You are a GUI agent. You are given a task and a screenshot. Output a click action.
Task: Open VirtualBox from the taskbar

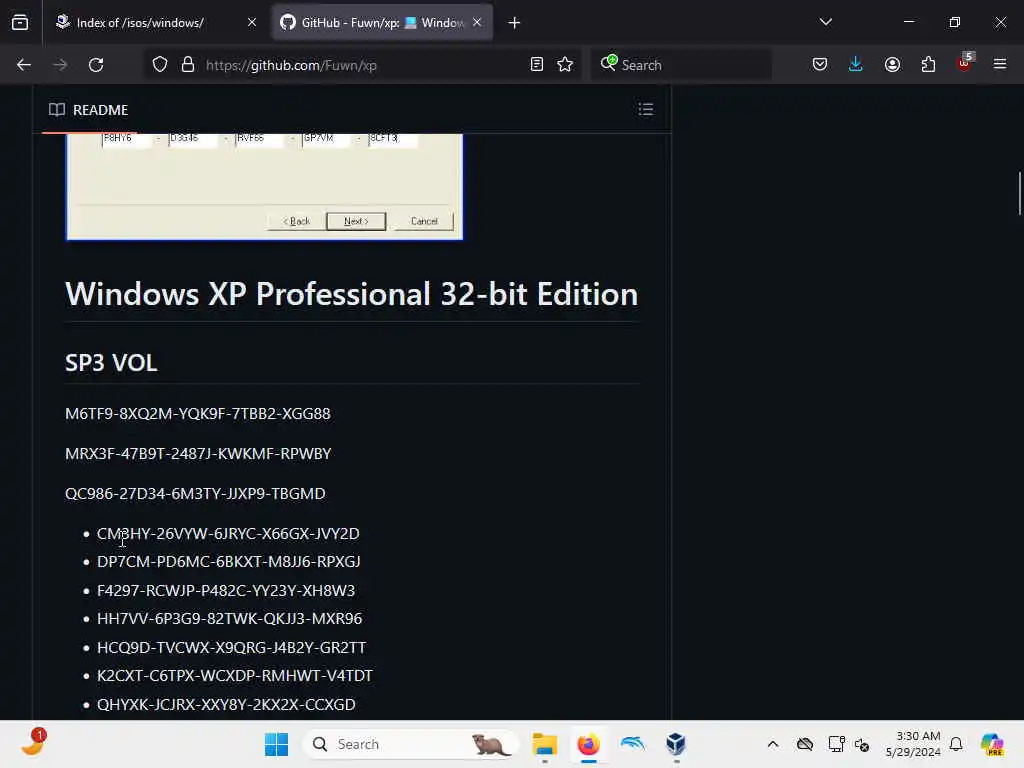click(x=676, y=744)
